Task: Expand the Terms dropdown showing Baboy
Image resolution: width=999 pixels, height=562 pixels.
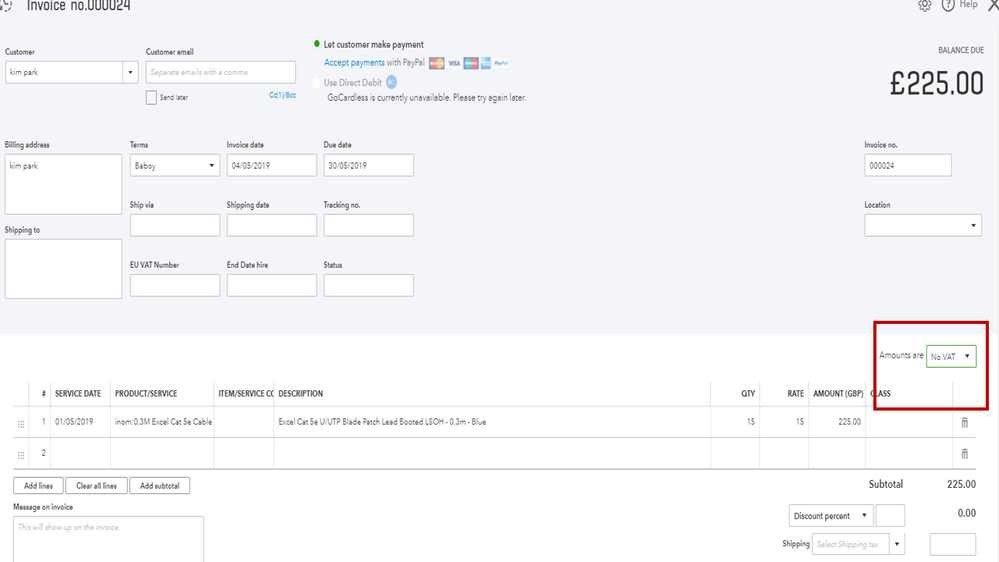Action: pos(175,166)
